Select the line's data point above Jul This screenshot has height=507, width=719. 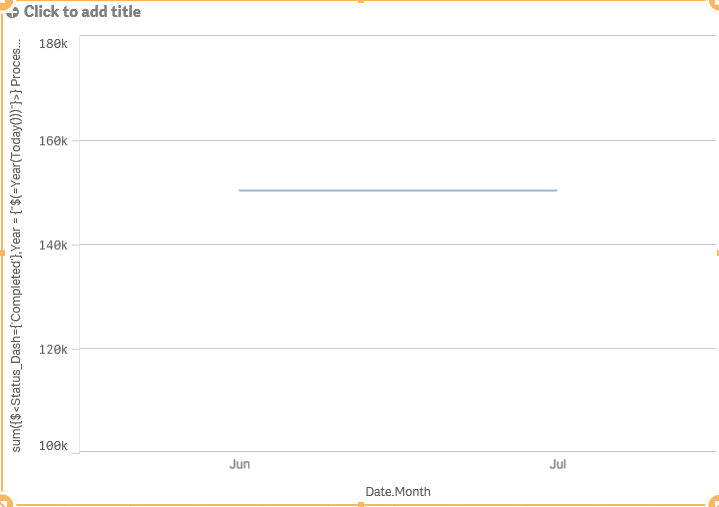[x=557, y=190]
